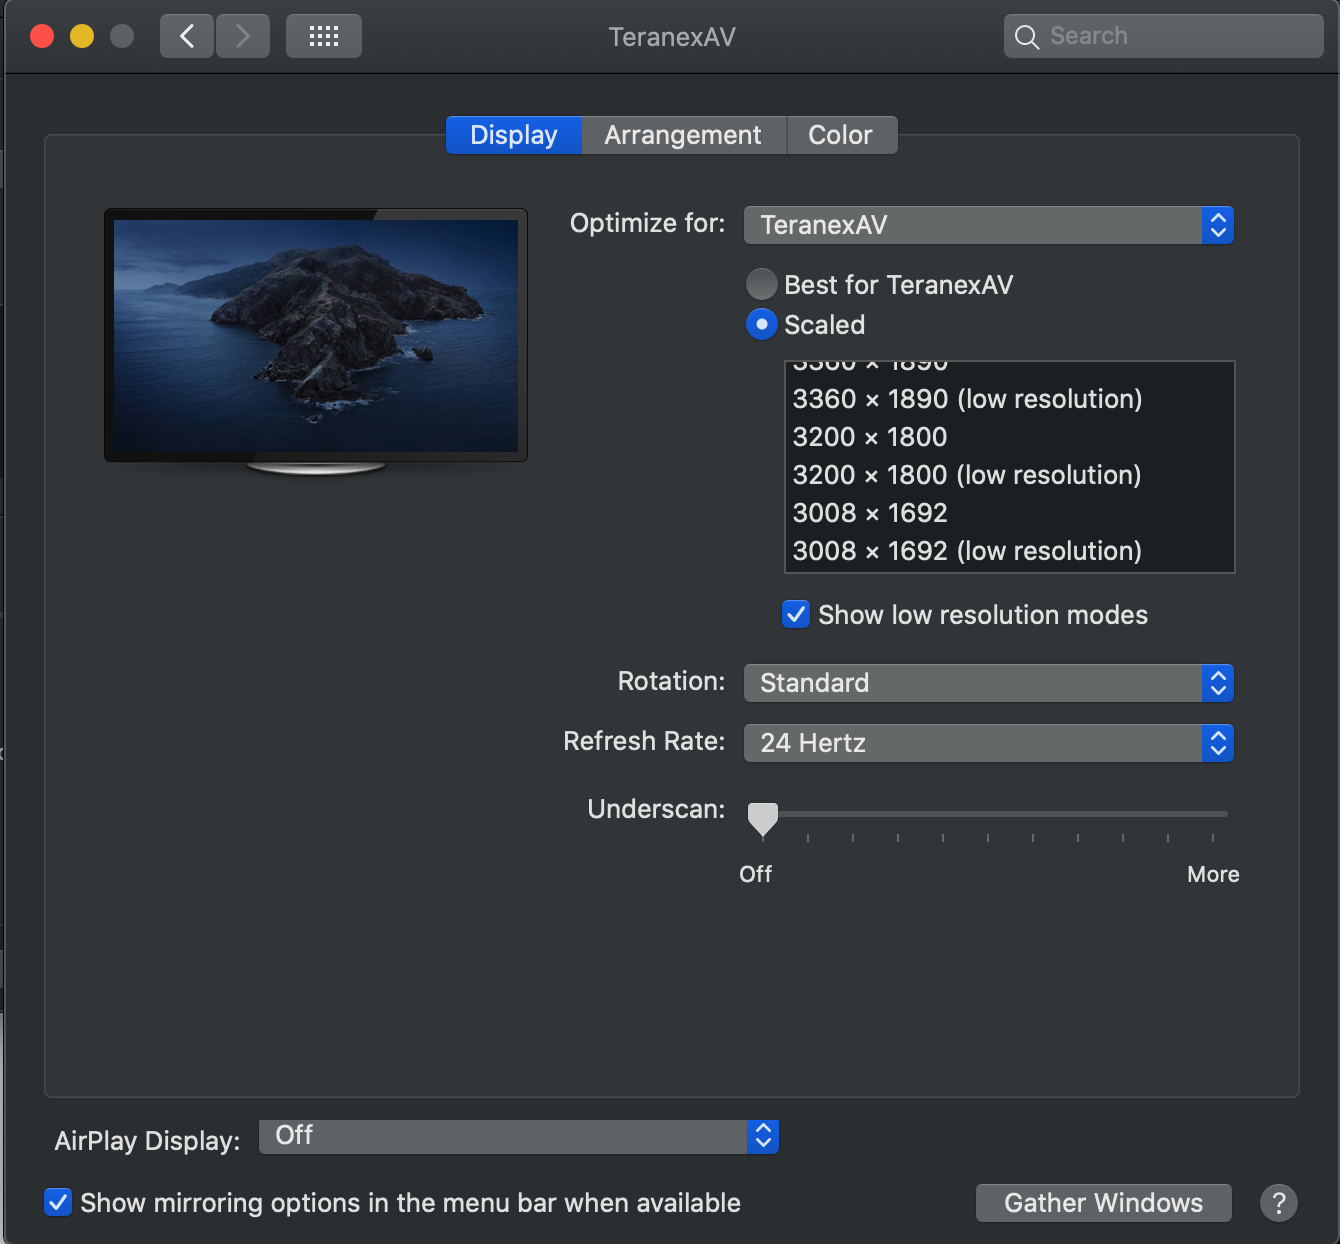Close the window with the red button

(42, 37)
